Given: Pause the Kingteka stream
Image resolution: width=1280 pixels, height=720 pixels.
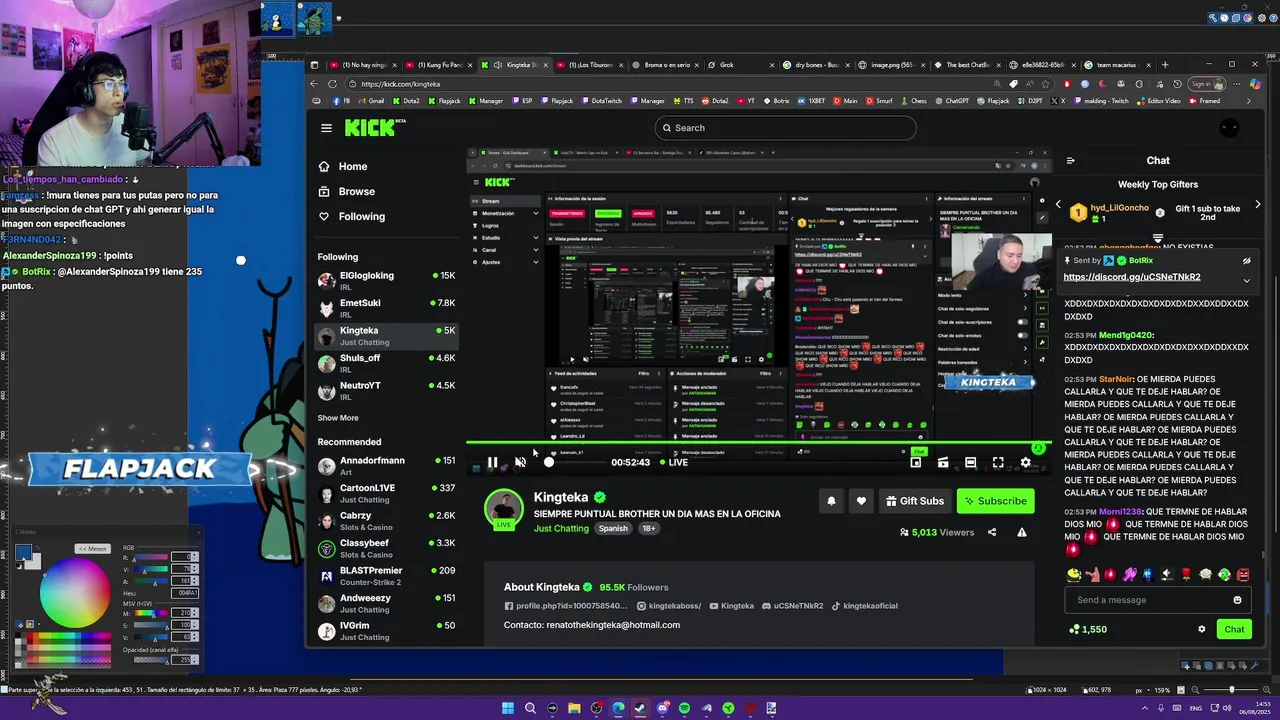Looking at the screenshot, I should point(492,462).
